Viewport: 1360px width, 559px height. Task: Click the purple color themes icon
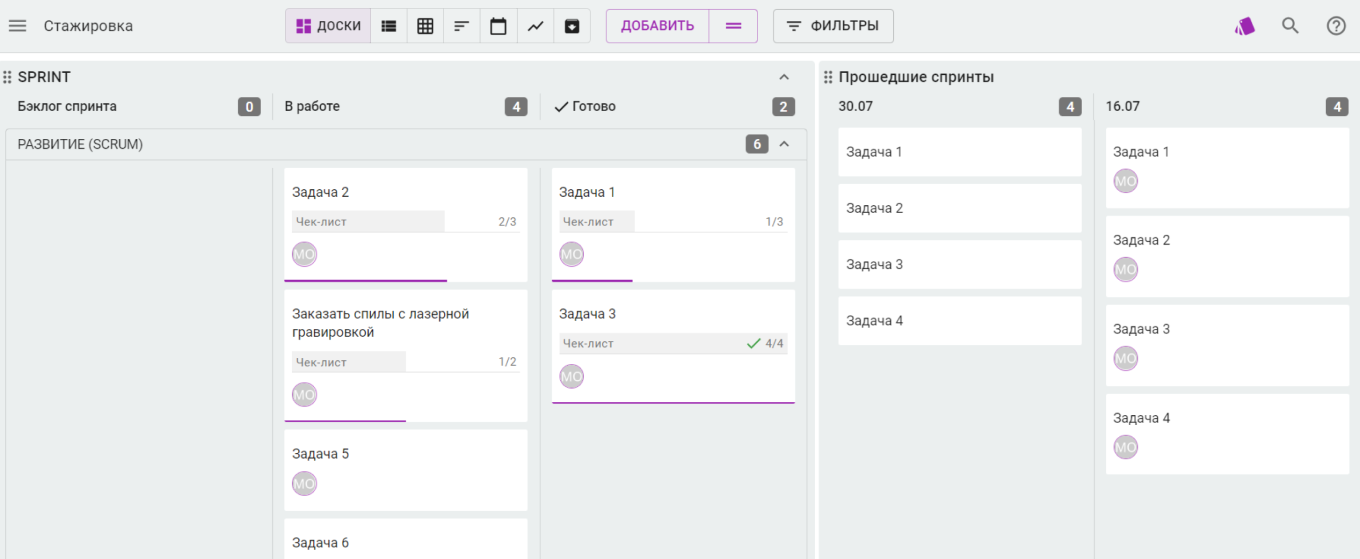pyautogui.click(x=1244, y=26)
